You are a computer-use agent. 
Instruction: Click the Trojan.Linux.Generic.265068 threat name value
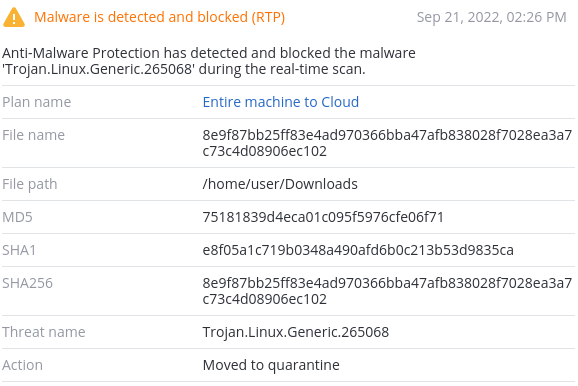point(296,332)
